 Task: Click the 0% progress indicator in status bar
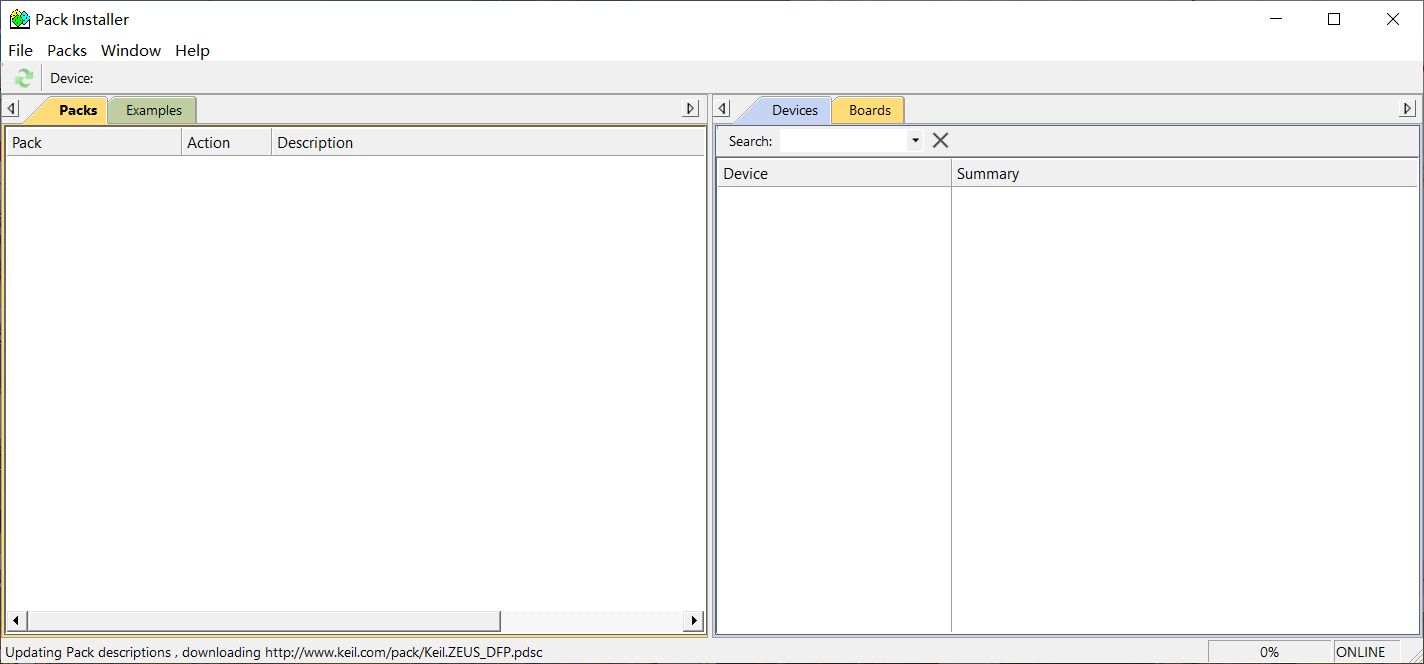pyautogui.click(x=1269, y=652)
